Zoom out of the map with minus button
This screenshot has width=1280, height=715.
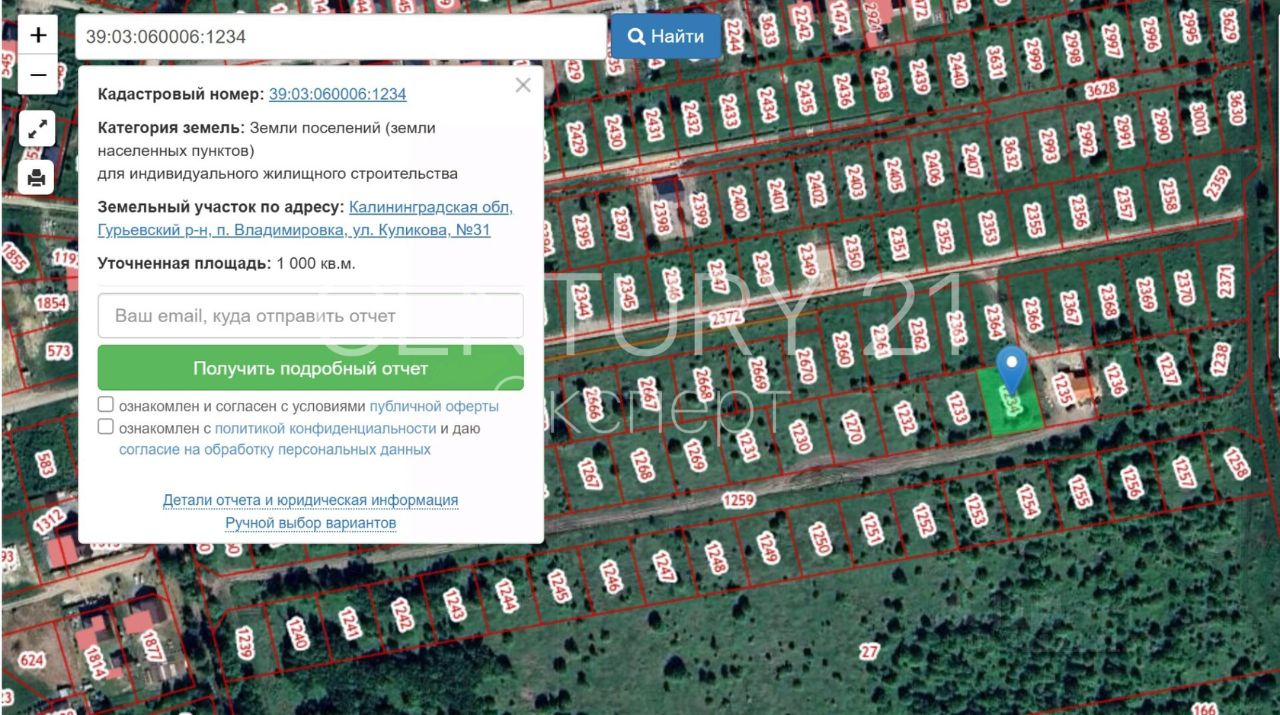pos(38,75)
